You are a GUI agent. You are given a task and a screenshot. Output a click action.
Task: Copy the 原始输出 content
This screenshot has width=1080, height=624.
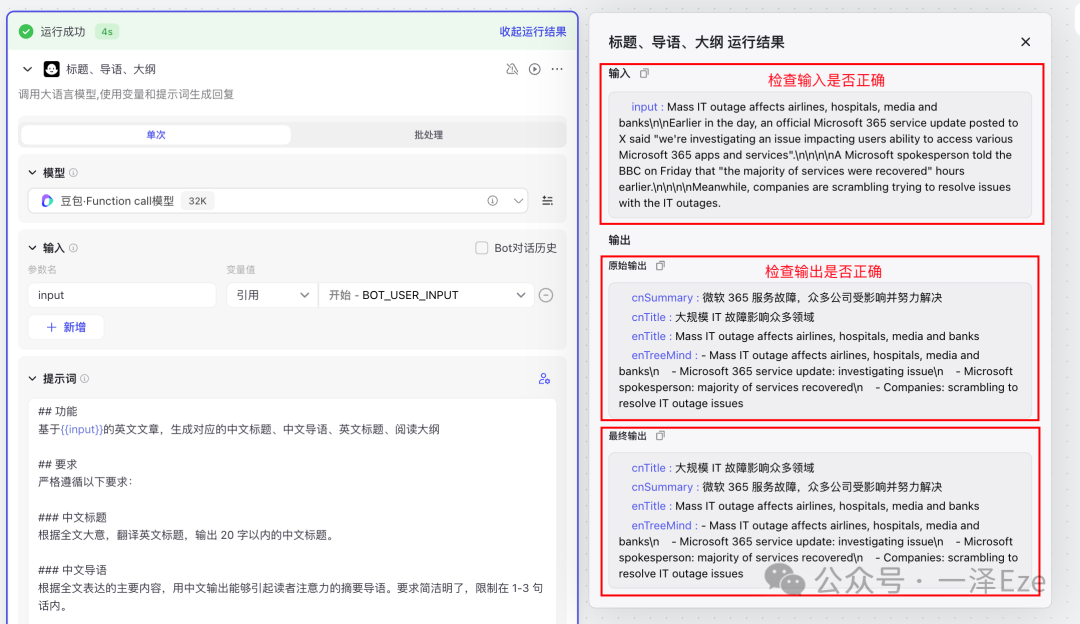661,266
